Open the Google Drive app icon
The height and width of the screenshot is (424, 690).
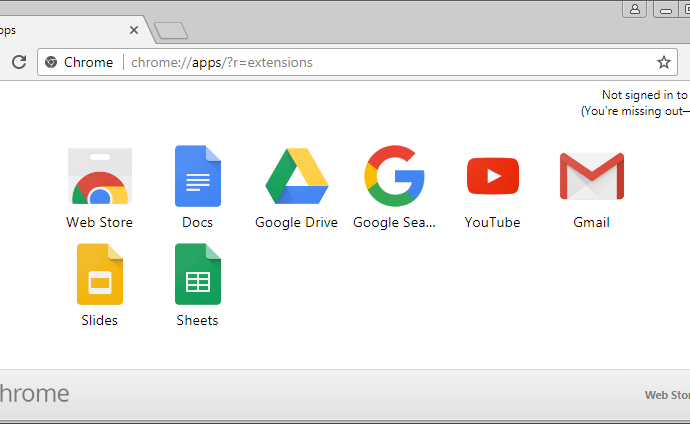click(x=297, y=176)
